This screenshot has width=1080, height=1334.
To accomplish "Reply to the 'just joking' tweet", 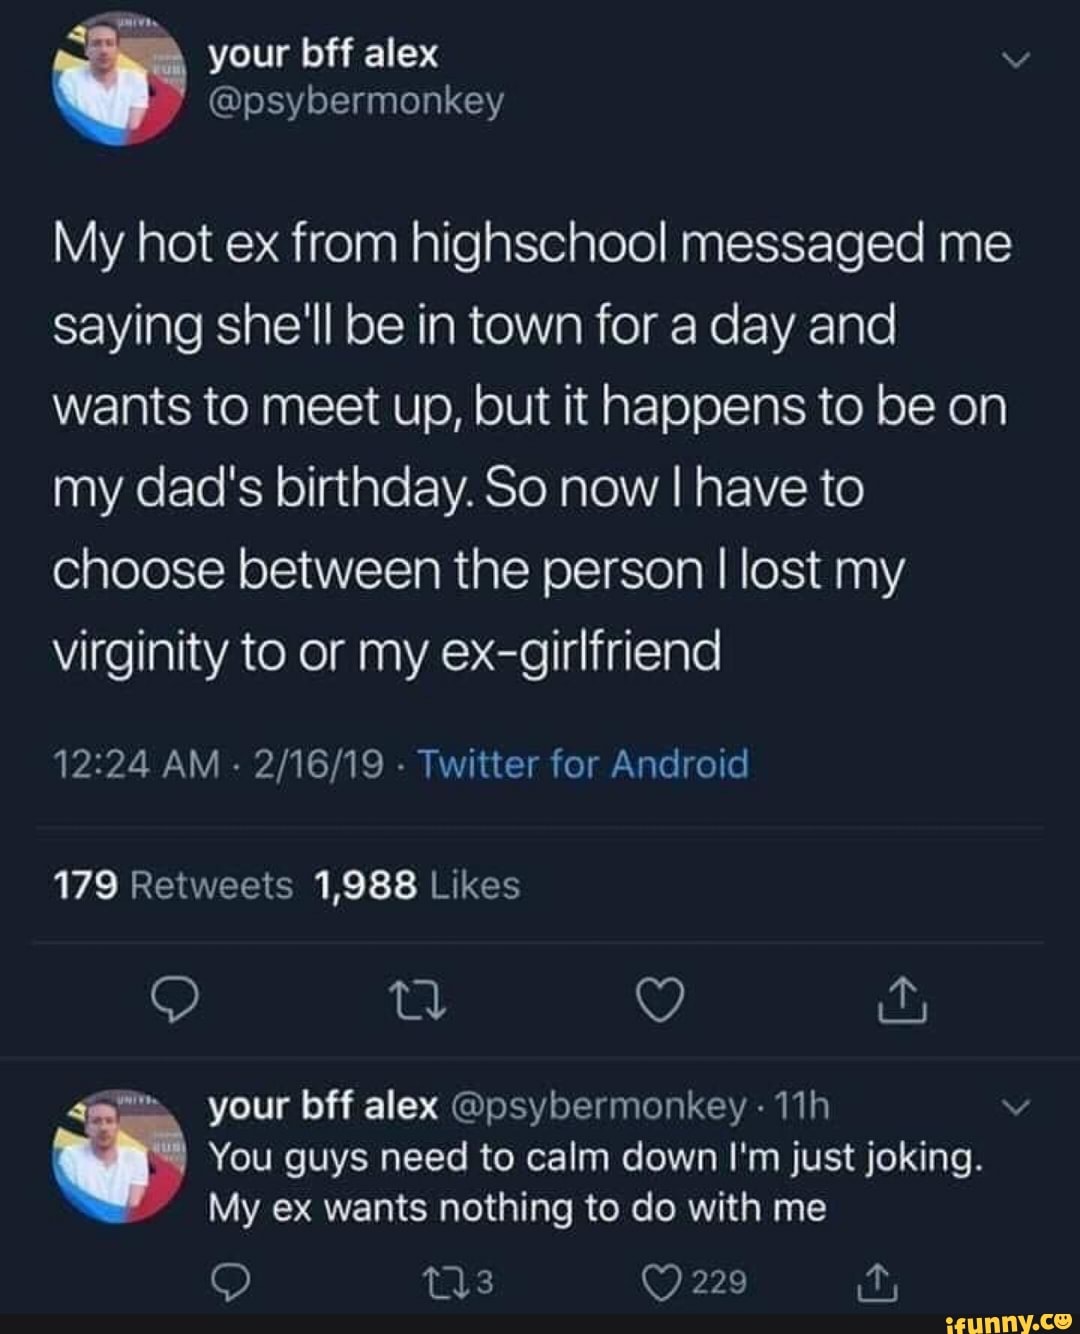I will point(231,1280).
